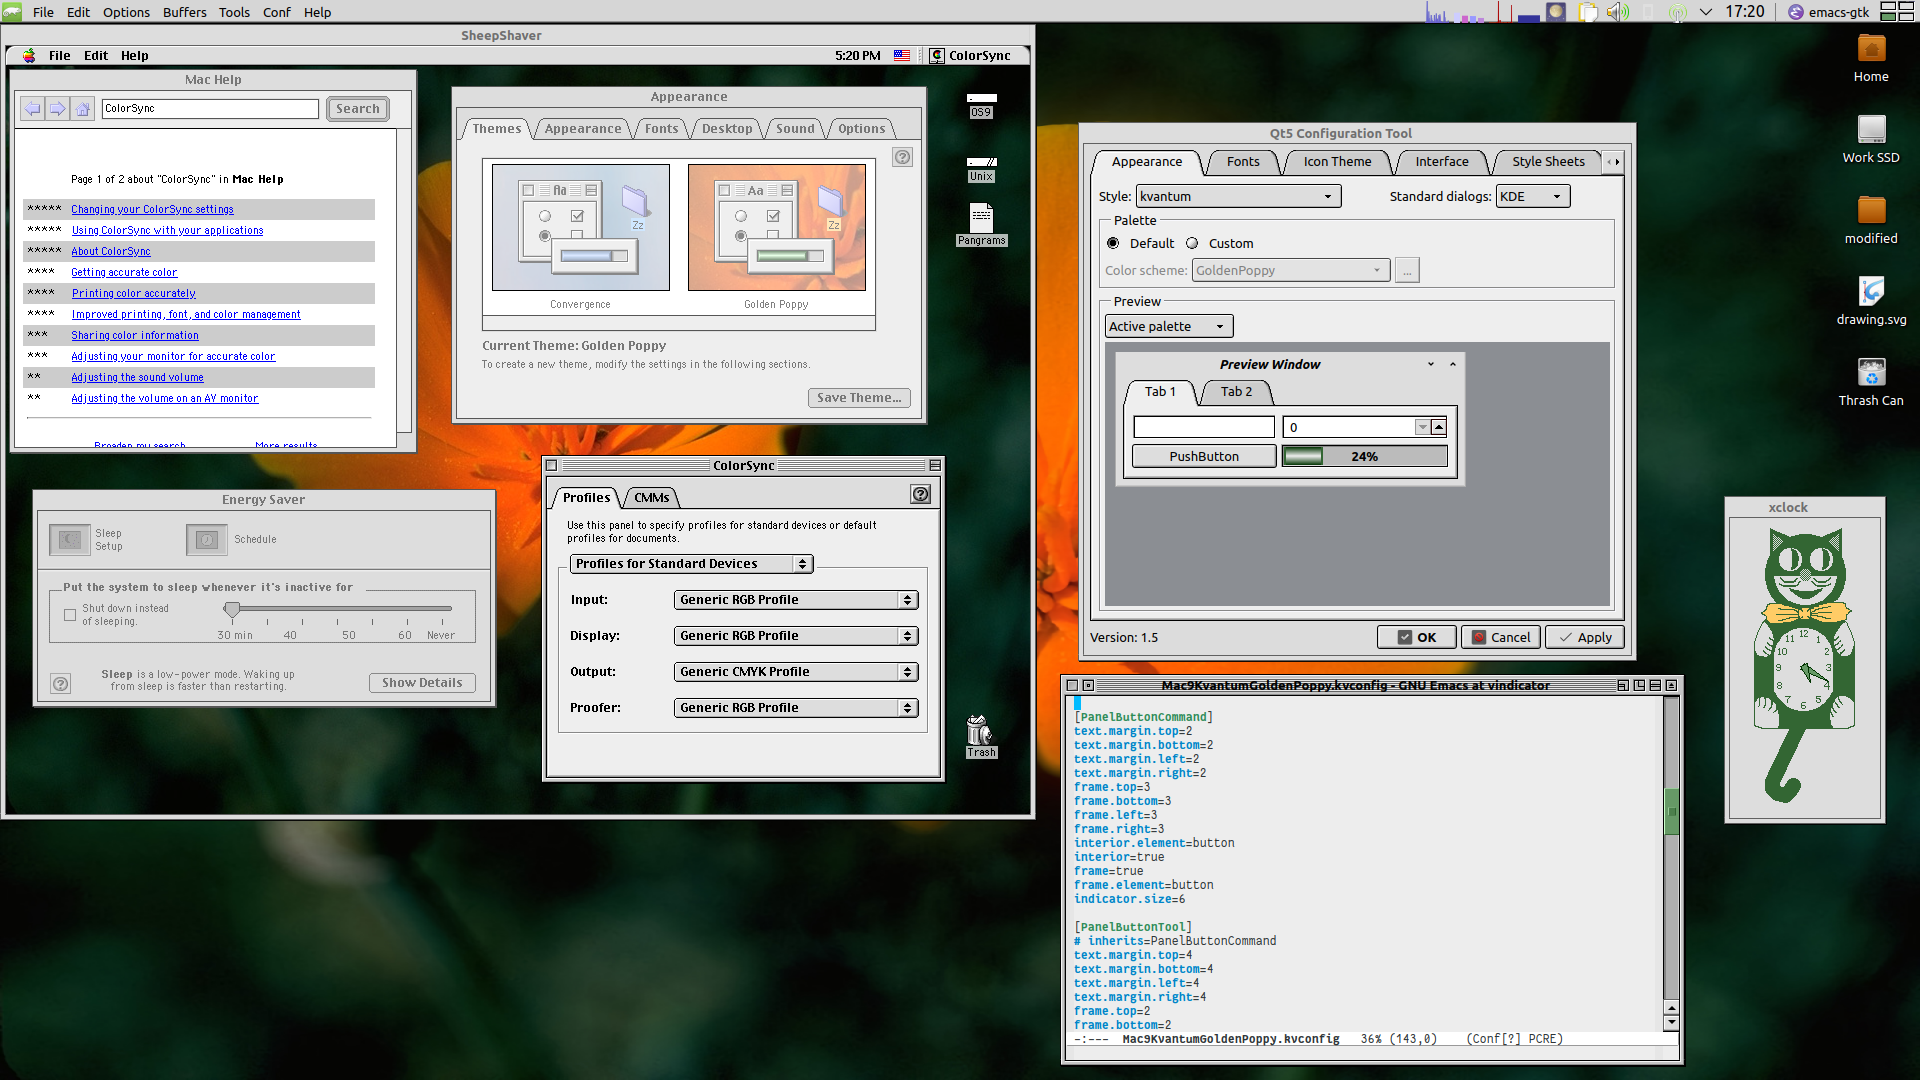This screenshot has width=1920, height=1080.
Task: Open the Buffers menu in emacs bar
Action: 184,12
